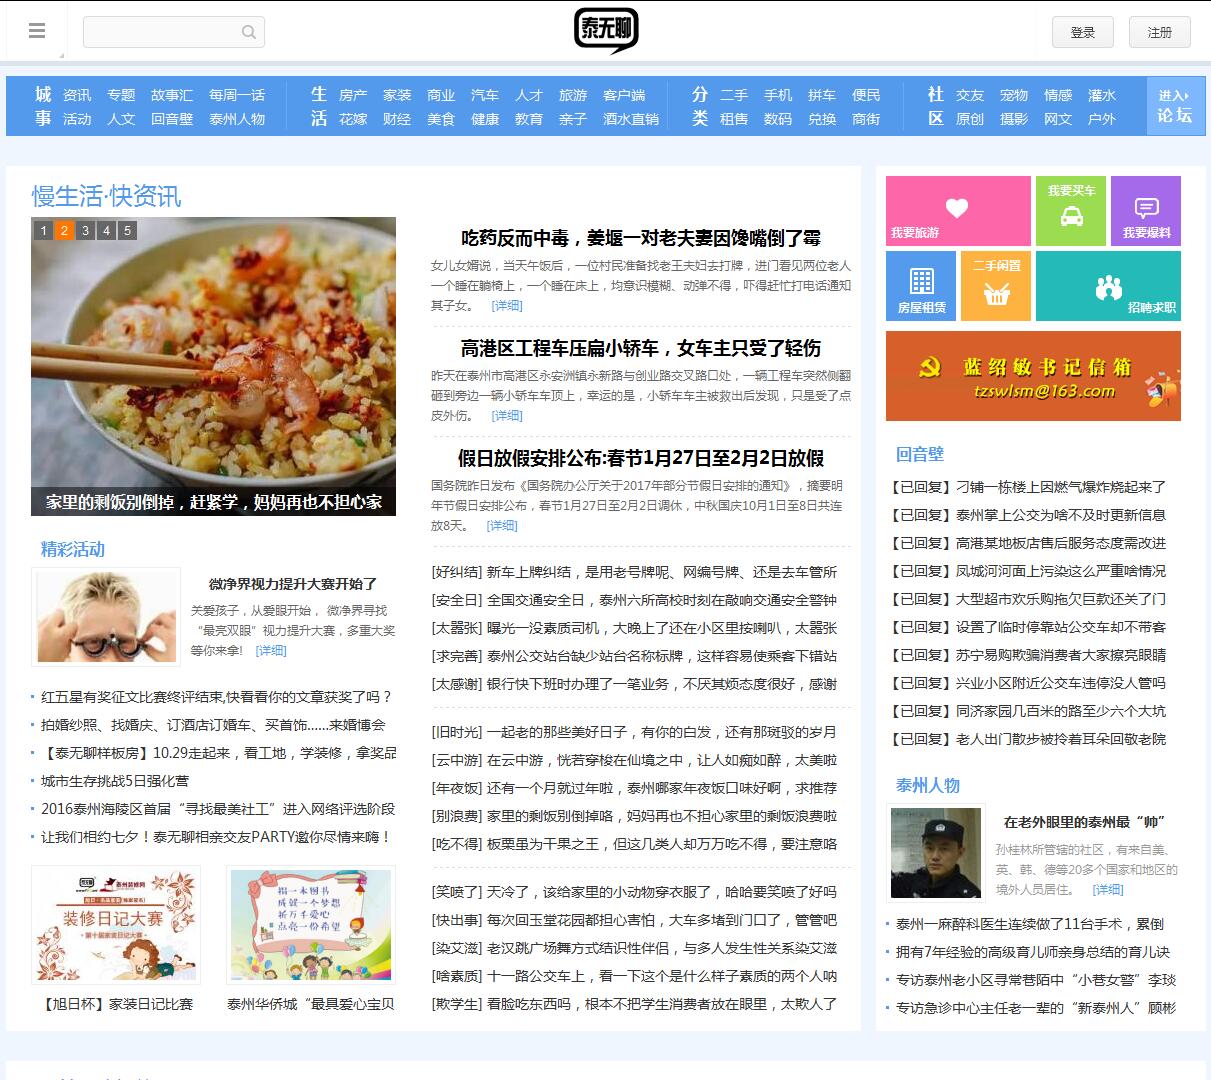Open headline 高港区工程车压扁小轿车
The height and width of the screenshot is (1080, 1211).
coord(641,348)
